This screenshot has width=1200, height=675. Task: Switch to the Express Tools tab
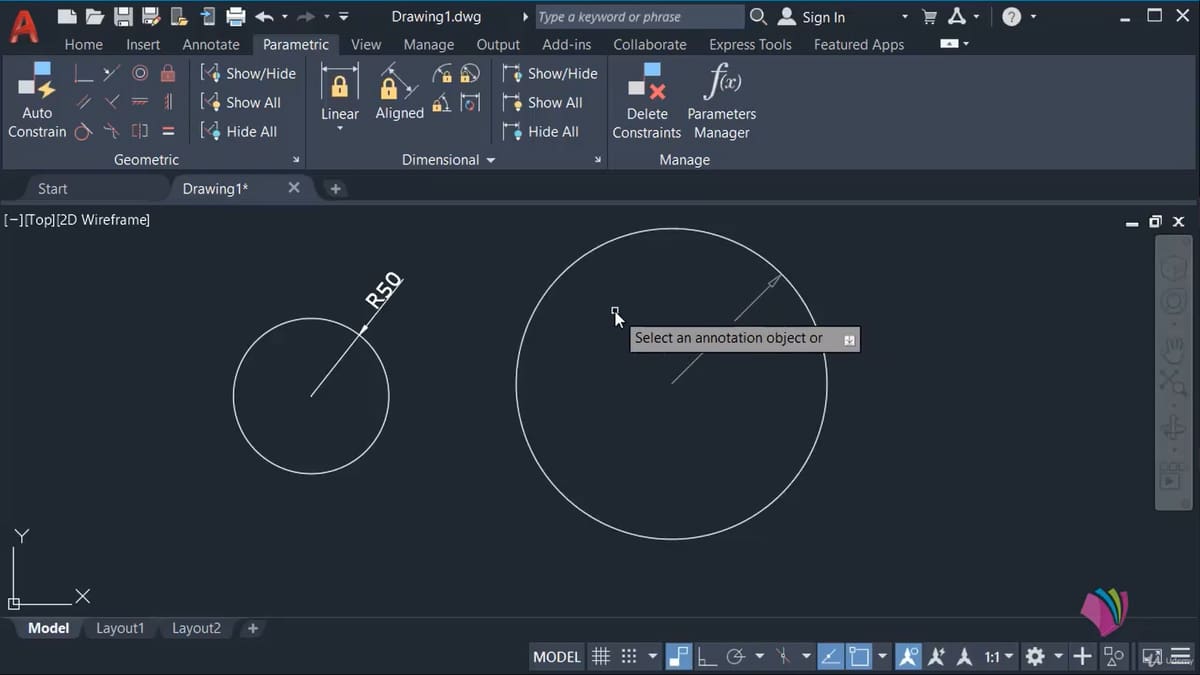click(x=750, y=44)
